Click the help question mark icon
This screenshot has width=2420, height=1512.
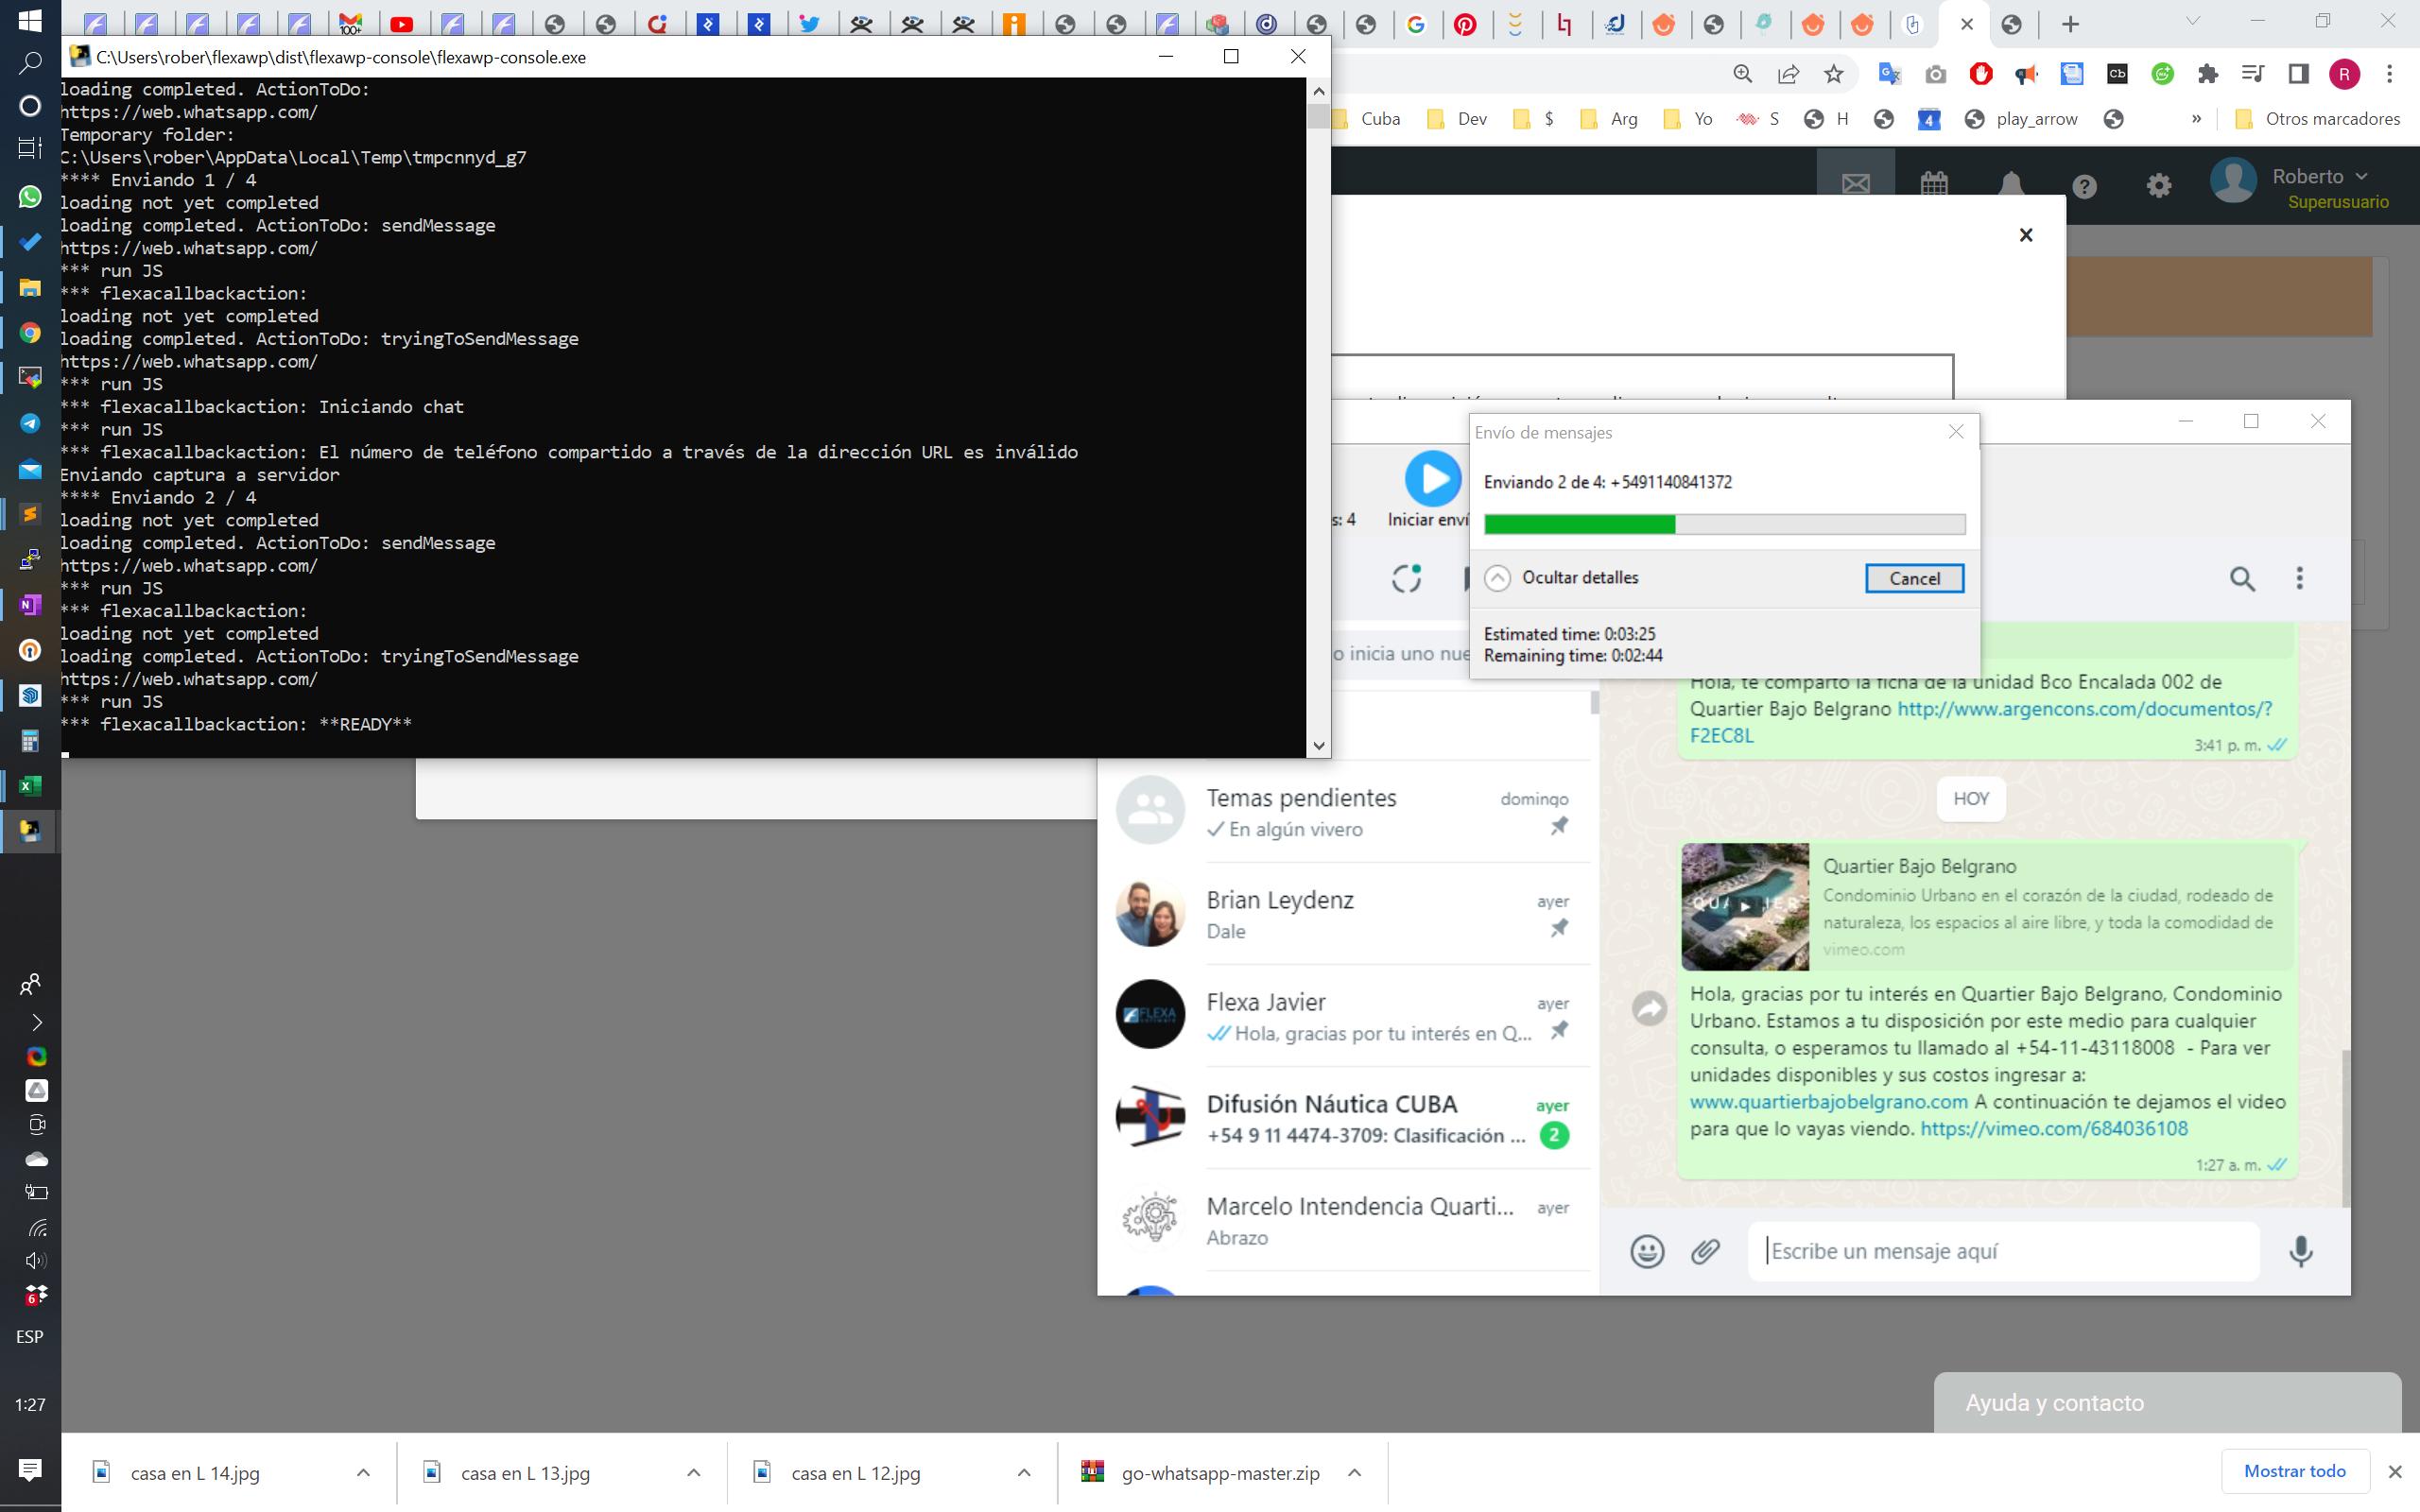(x=2085, y=186)
